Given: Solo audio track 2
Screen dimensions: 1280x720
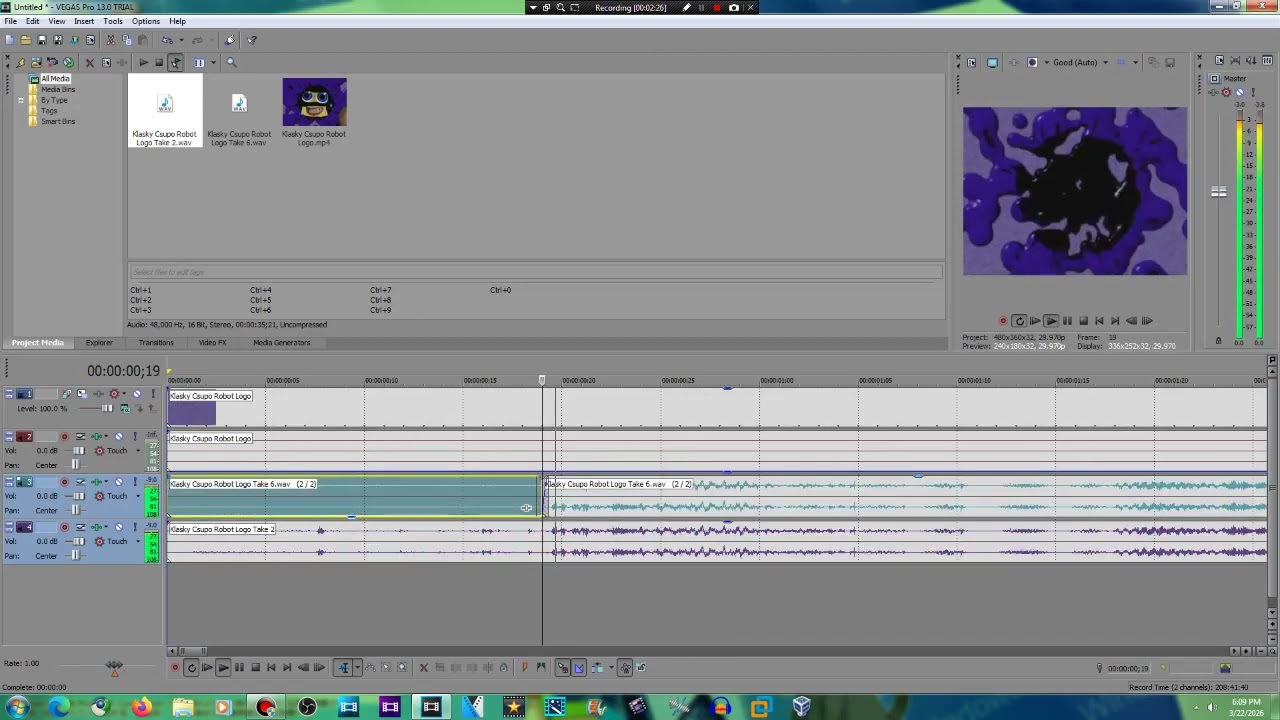Looking at the screenshot, I should tap(134, 437).
